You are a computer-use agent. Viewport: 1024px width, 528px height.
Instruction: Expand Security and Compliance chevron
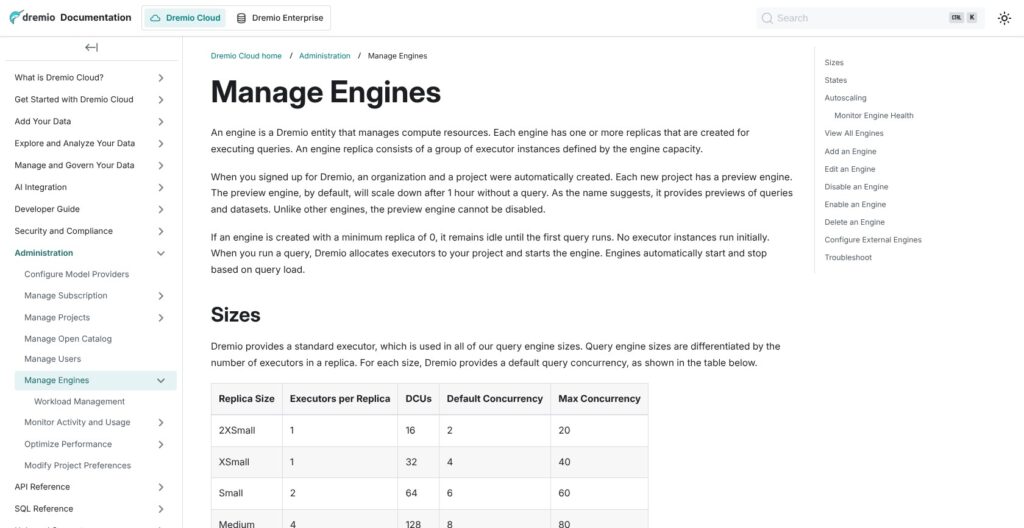pos(161,231)
